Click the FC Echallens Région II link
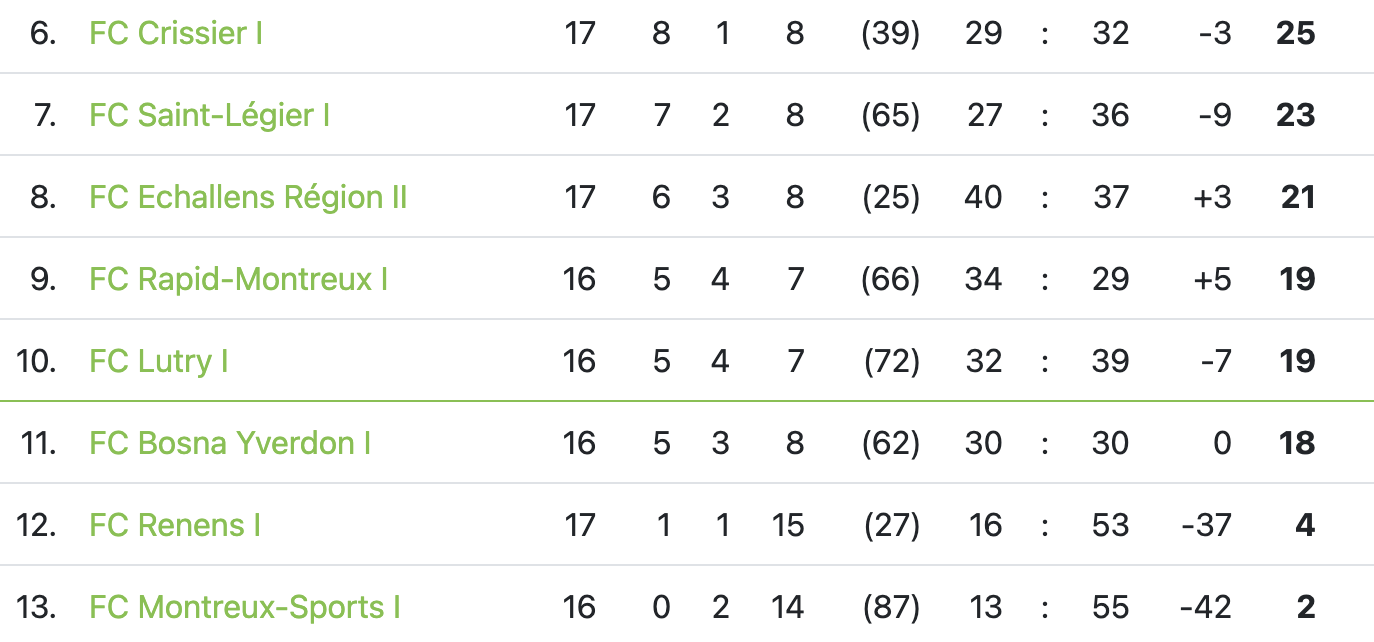The width and height of the screenshot is (1374, 642). 248,198
